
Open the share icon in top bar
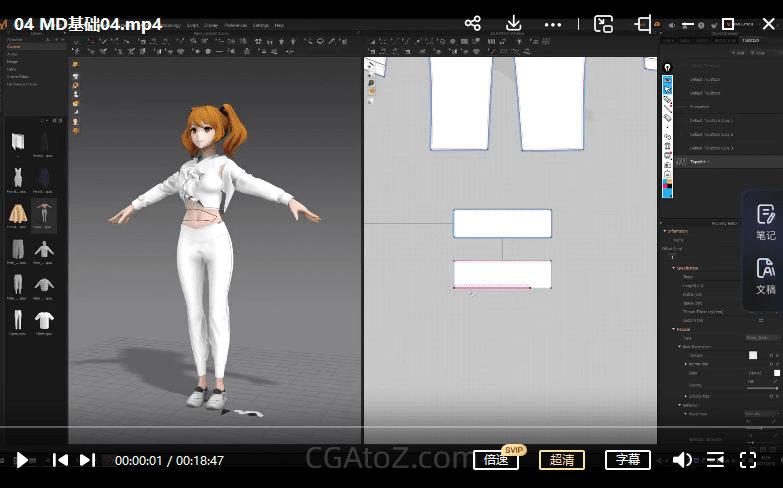tap(473, 23)
